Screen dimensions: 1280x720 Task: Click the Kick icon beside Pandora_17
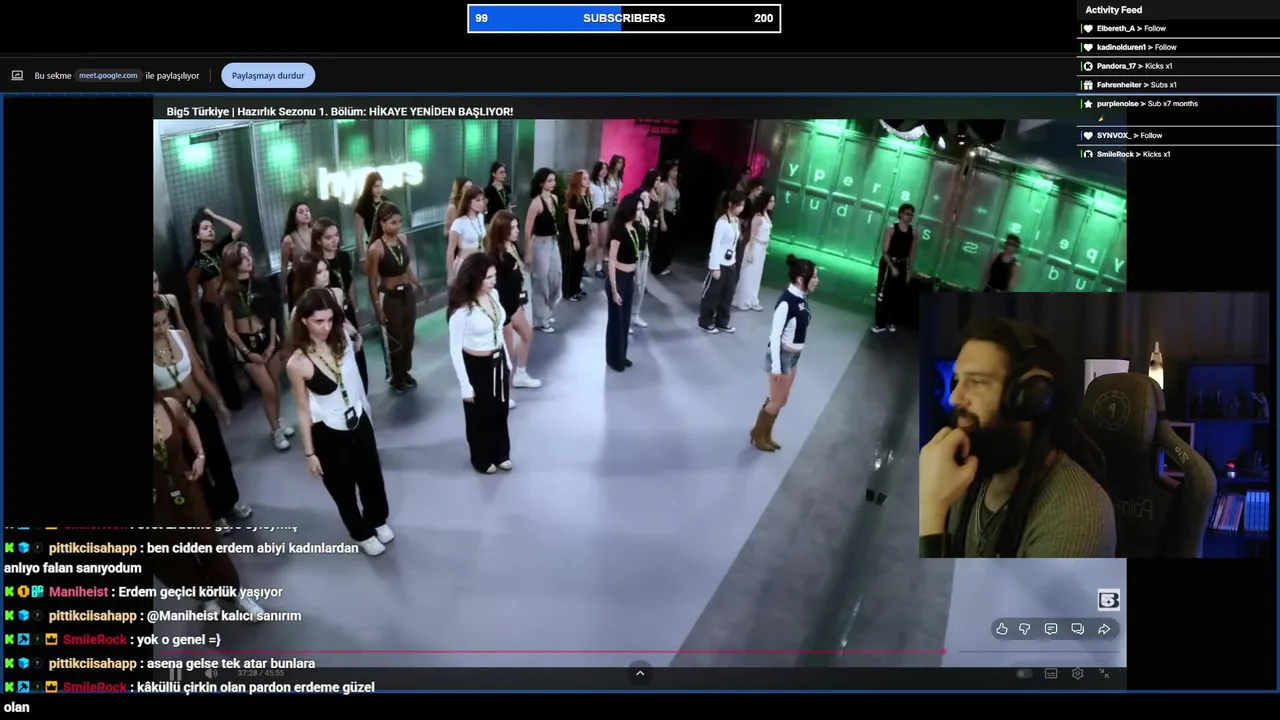pos(1088,66)
